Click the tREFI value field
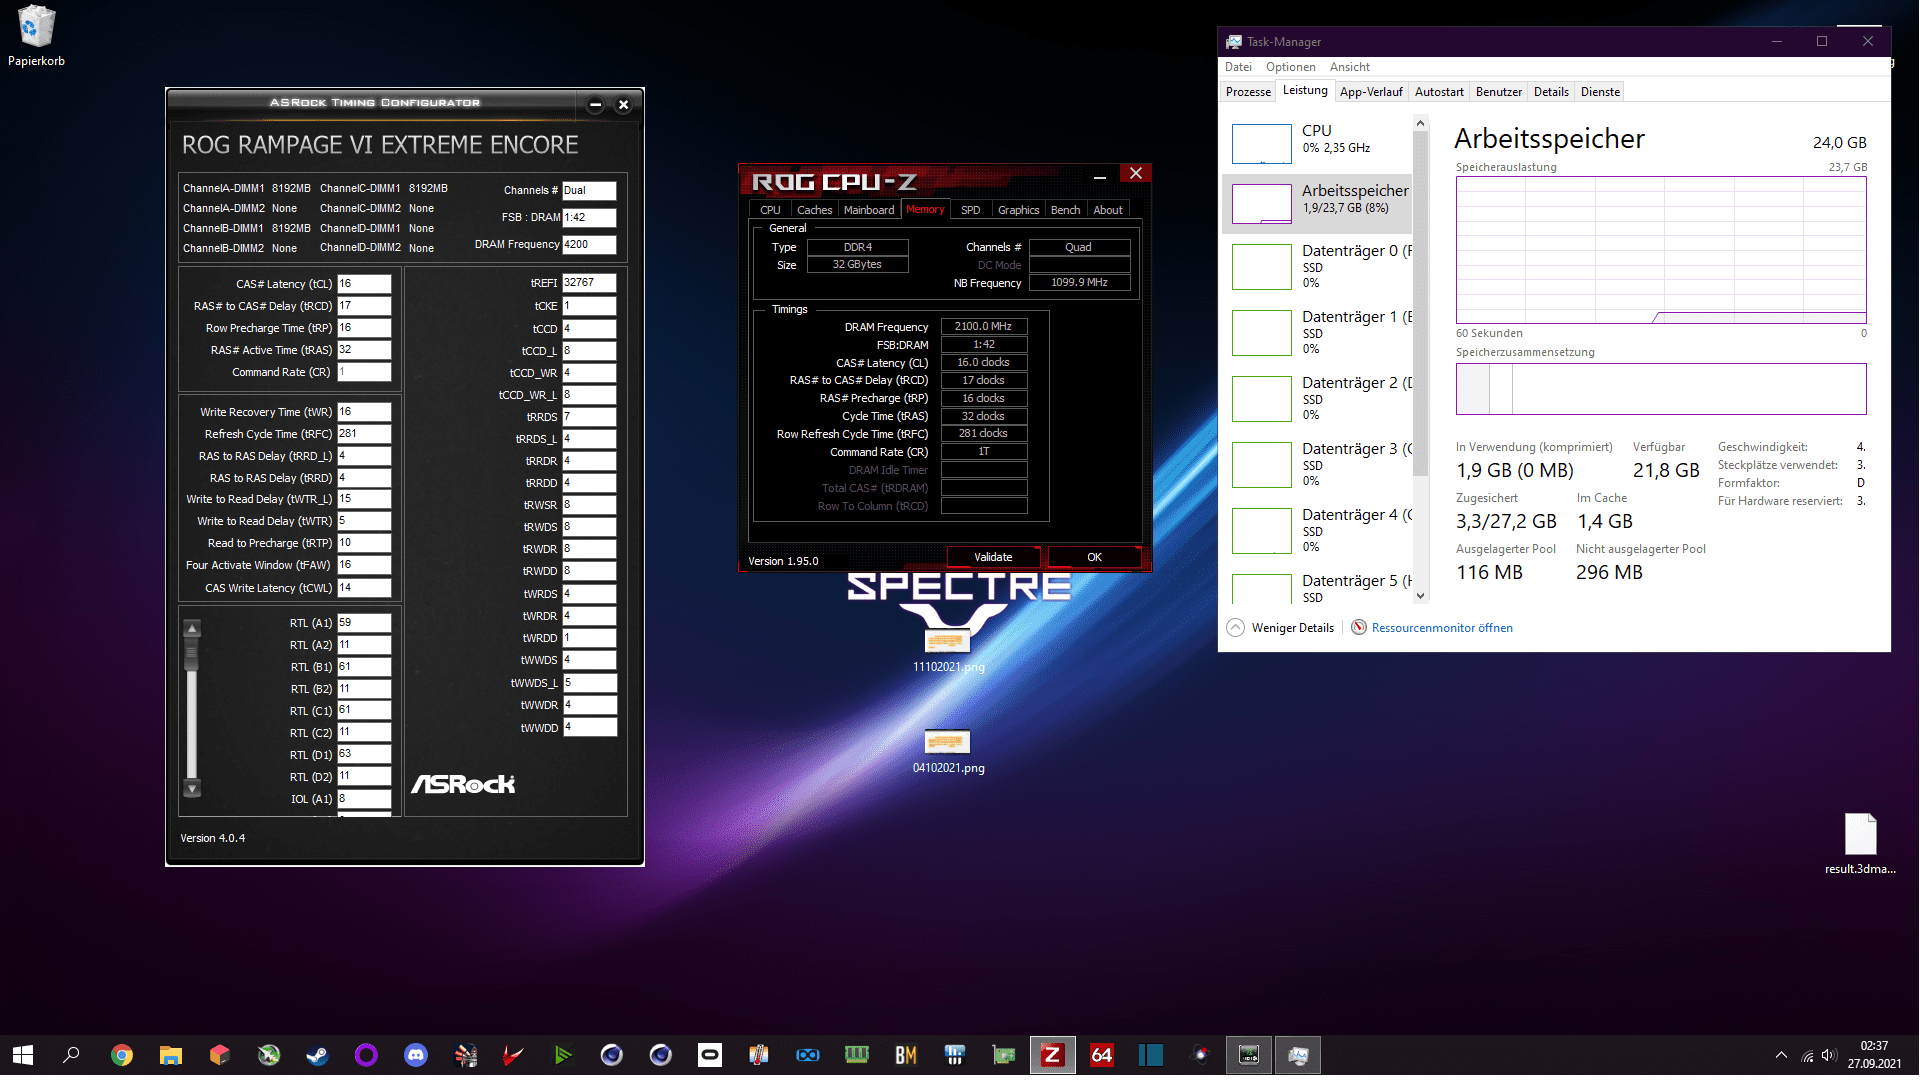The width and height of the screenshot is (1920, 1080). [x=588, y=283]
